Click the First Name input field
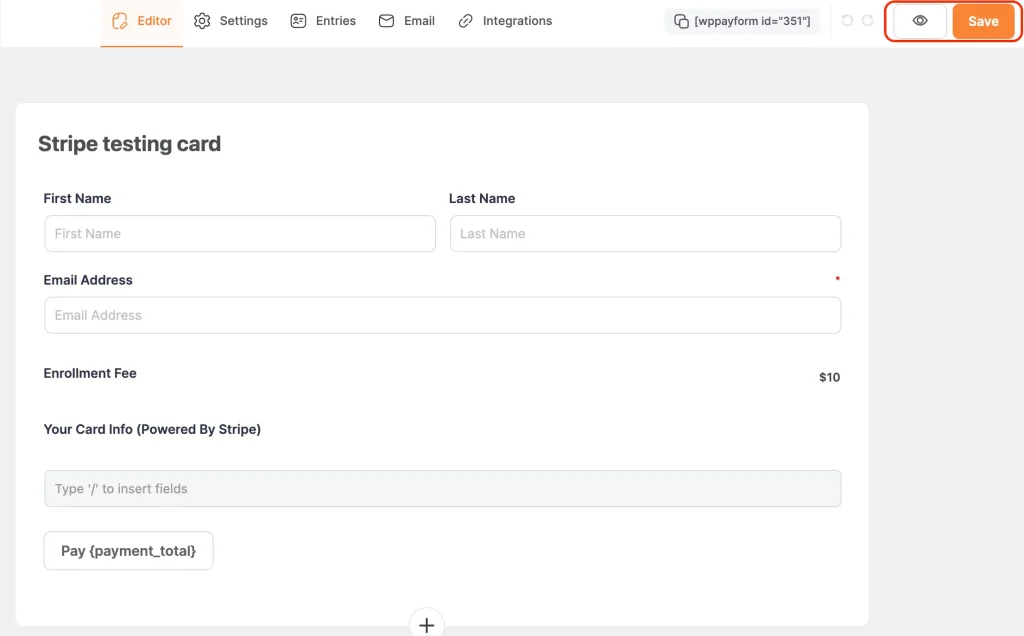 240,233
